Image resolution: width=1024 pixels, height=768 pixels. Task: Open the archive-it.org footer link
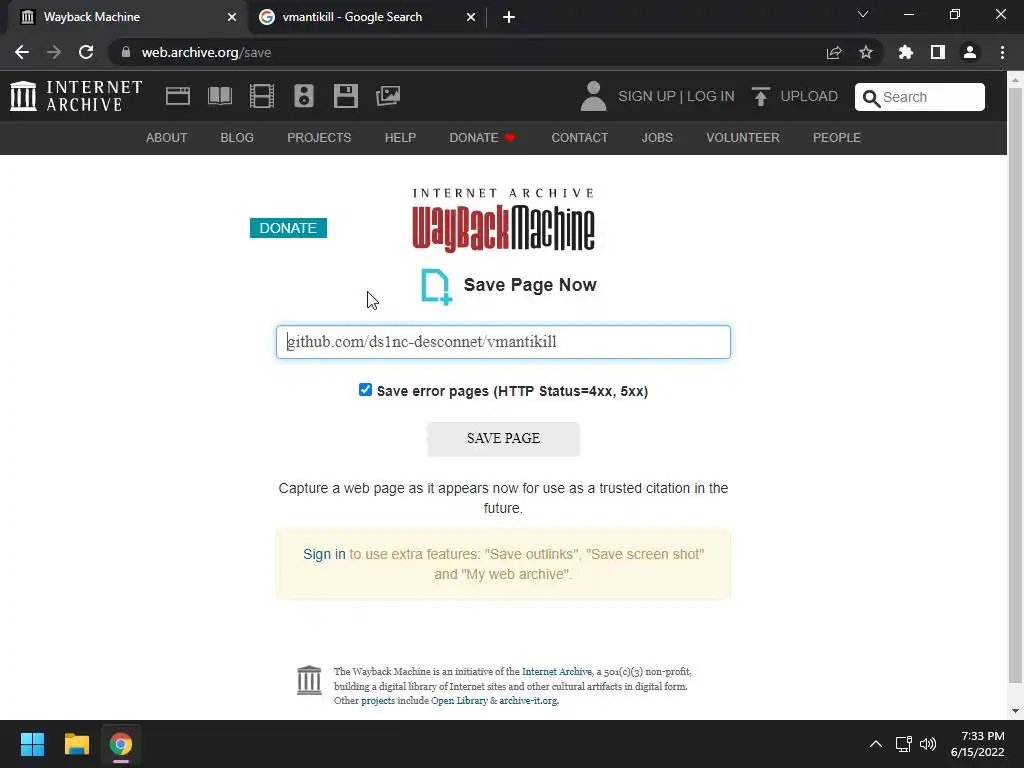pos(528,701)
